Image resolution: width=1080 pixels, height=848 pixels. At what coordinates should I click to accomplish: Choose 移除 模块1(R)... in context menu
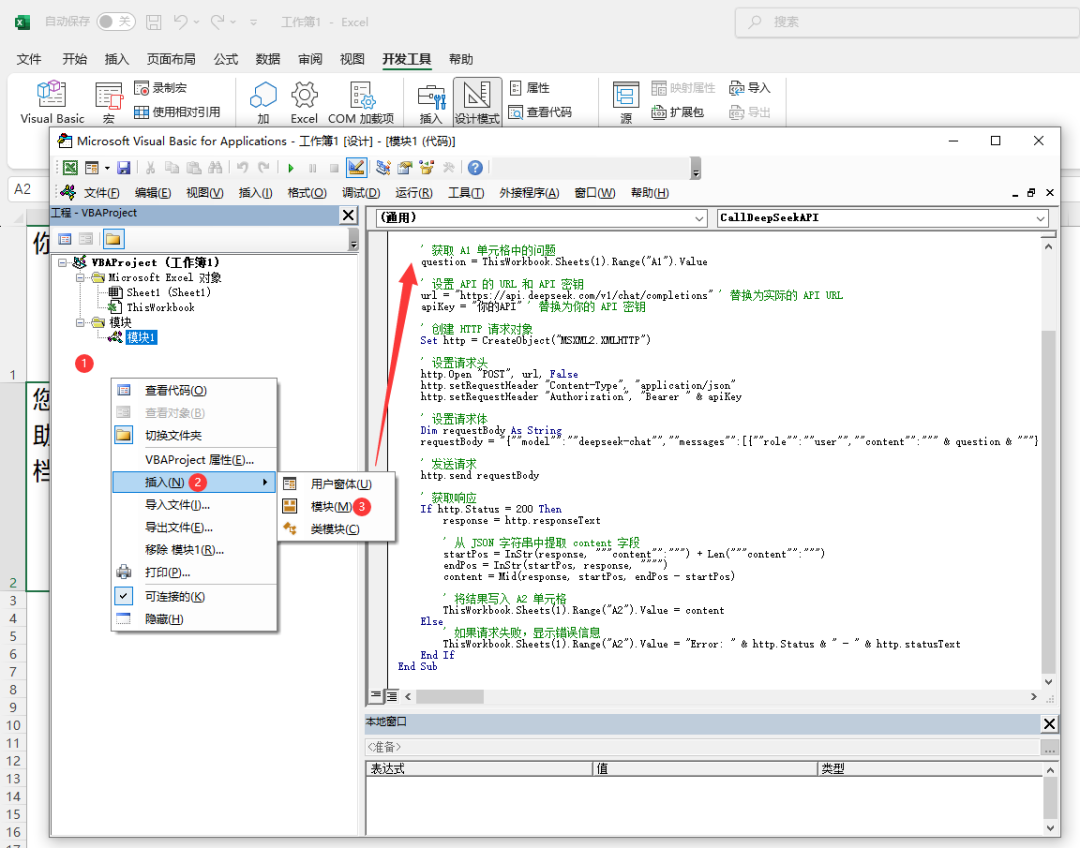tap(194, 550)
